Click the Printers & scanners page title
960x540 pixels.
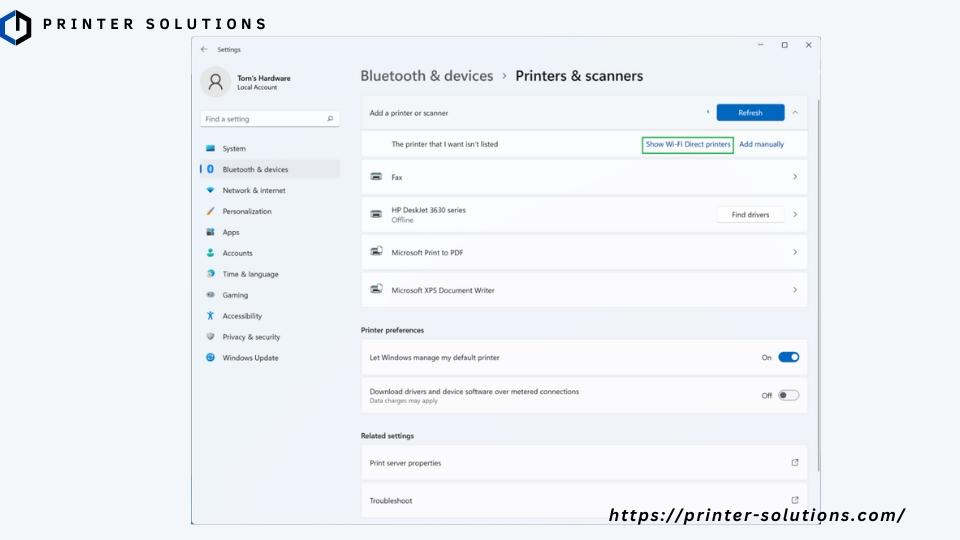coord(579,76)
